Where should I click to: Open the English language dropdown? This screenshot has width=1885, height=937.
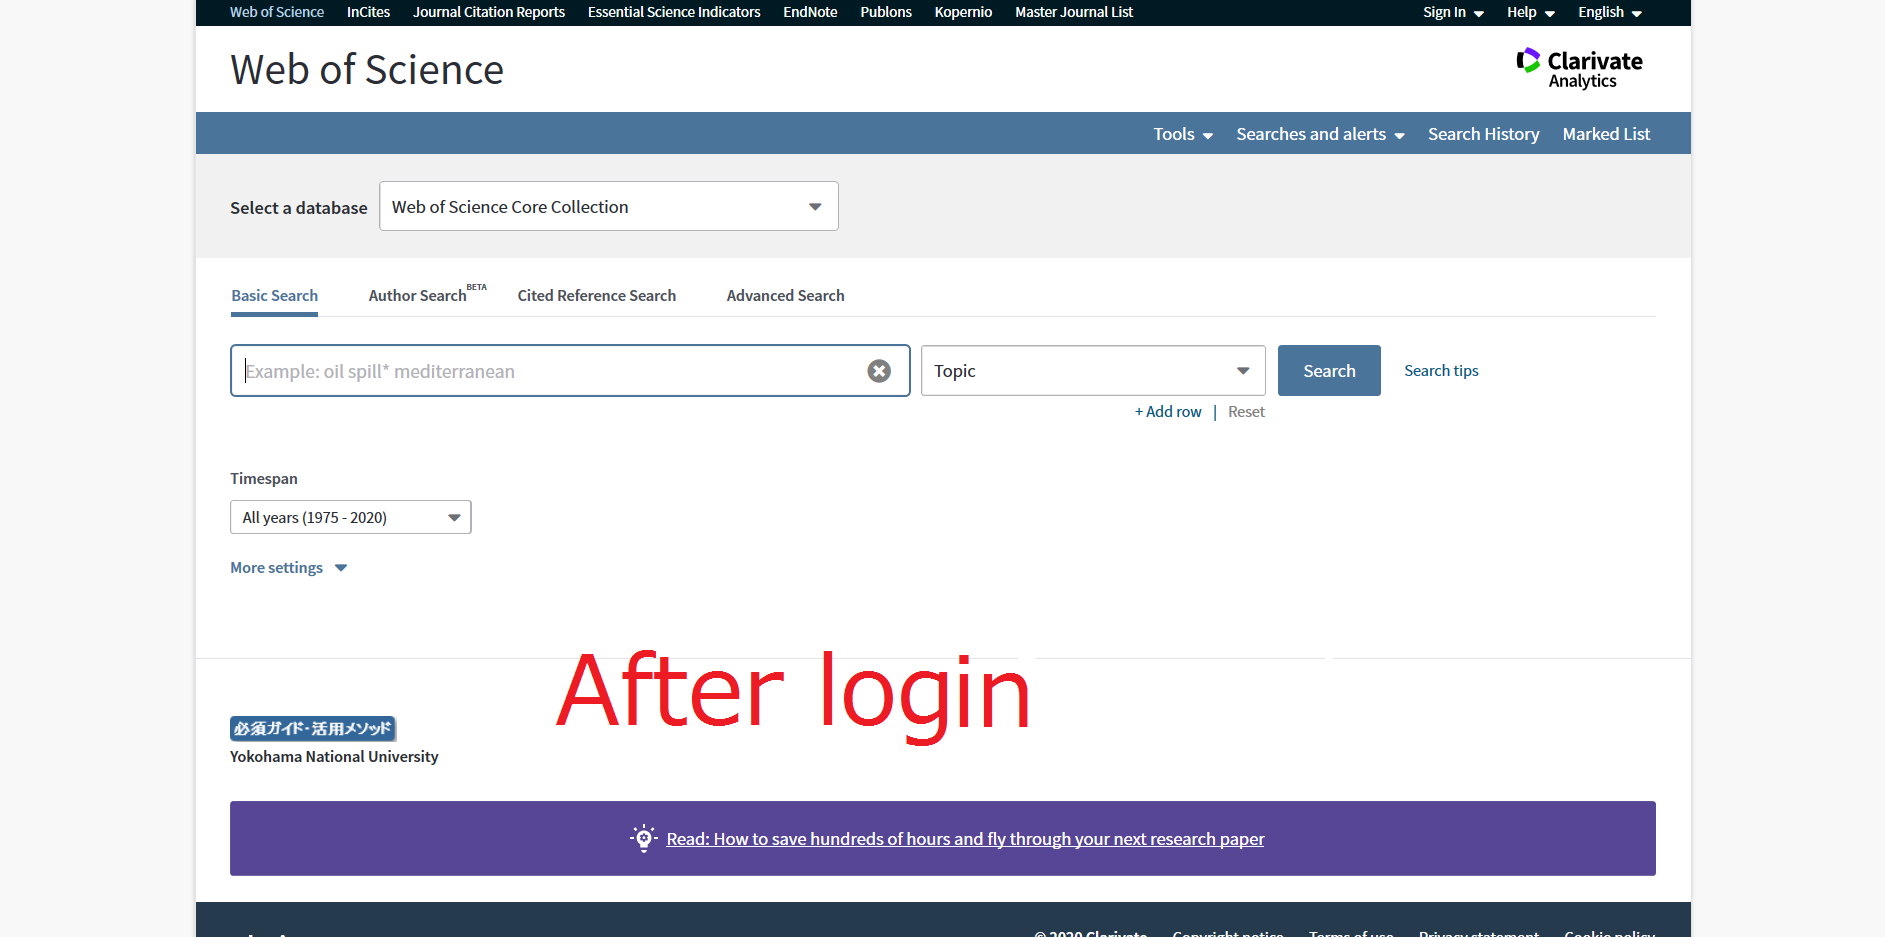1610,12
